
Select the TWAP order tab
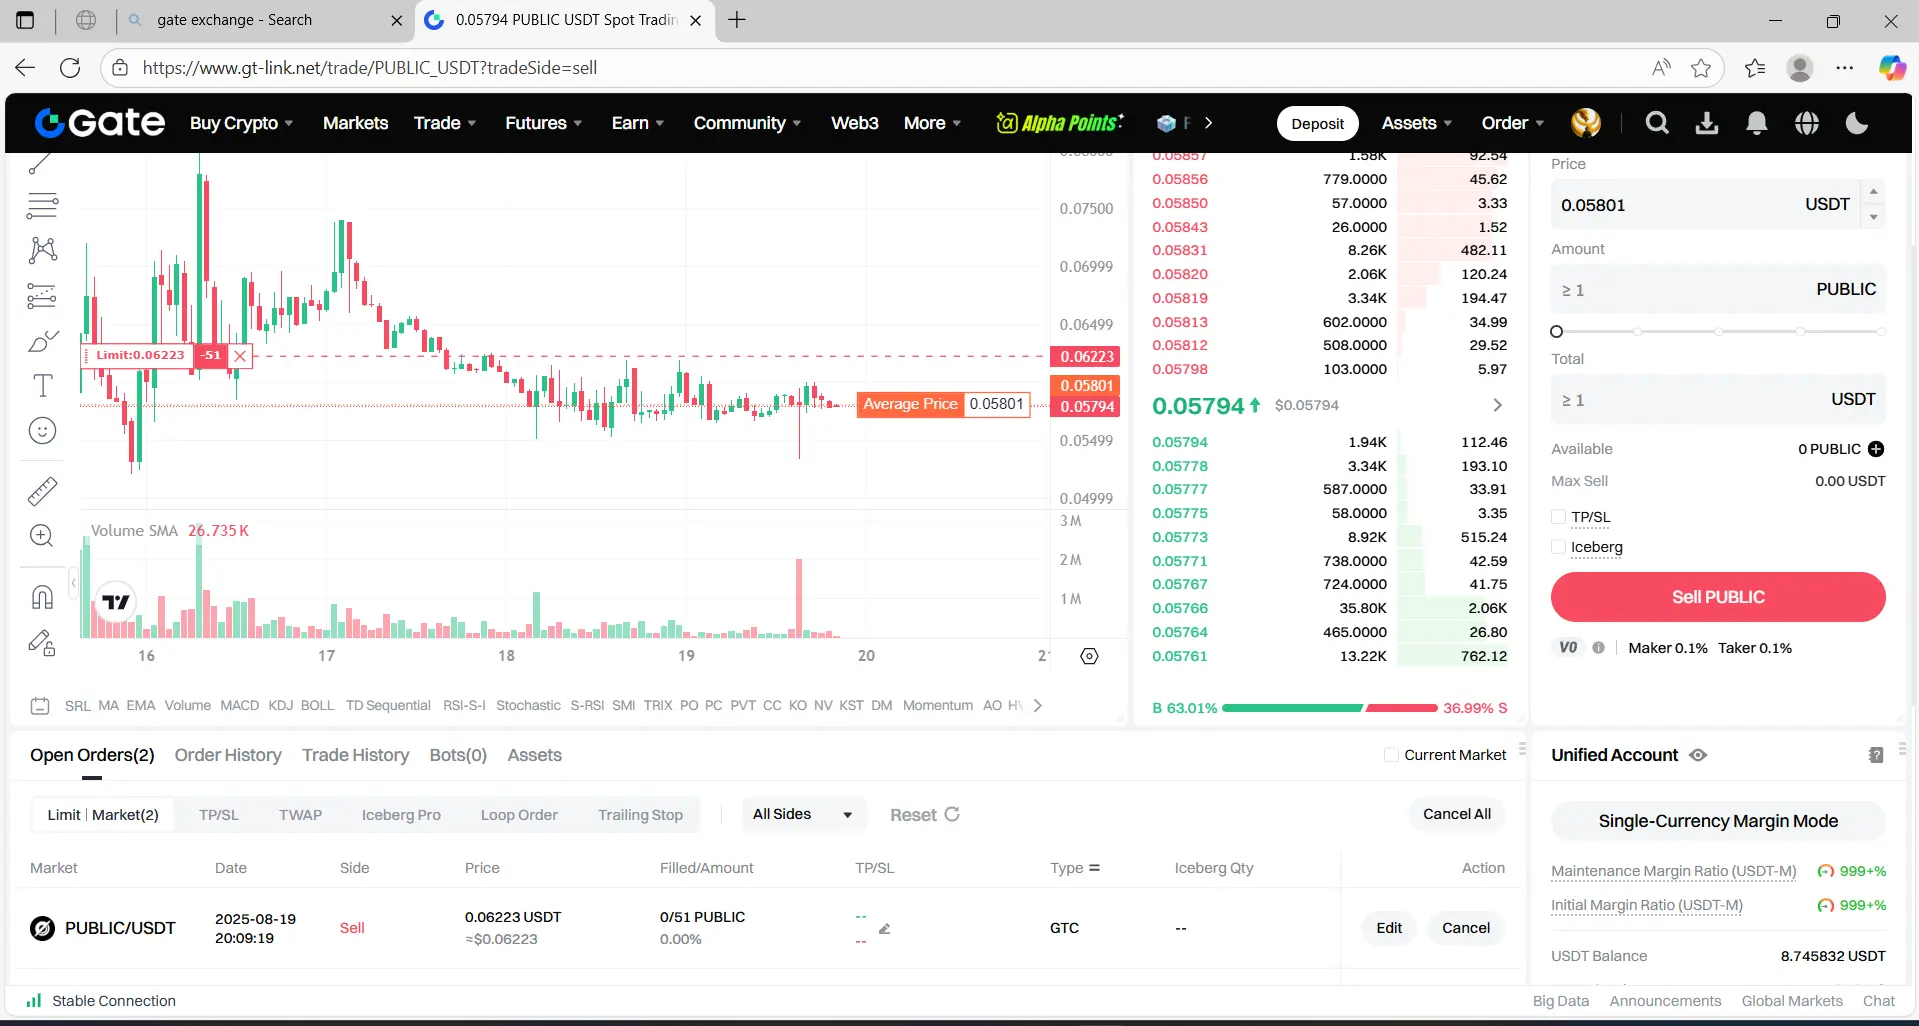tap(300, 815)
